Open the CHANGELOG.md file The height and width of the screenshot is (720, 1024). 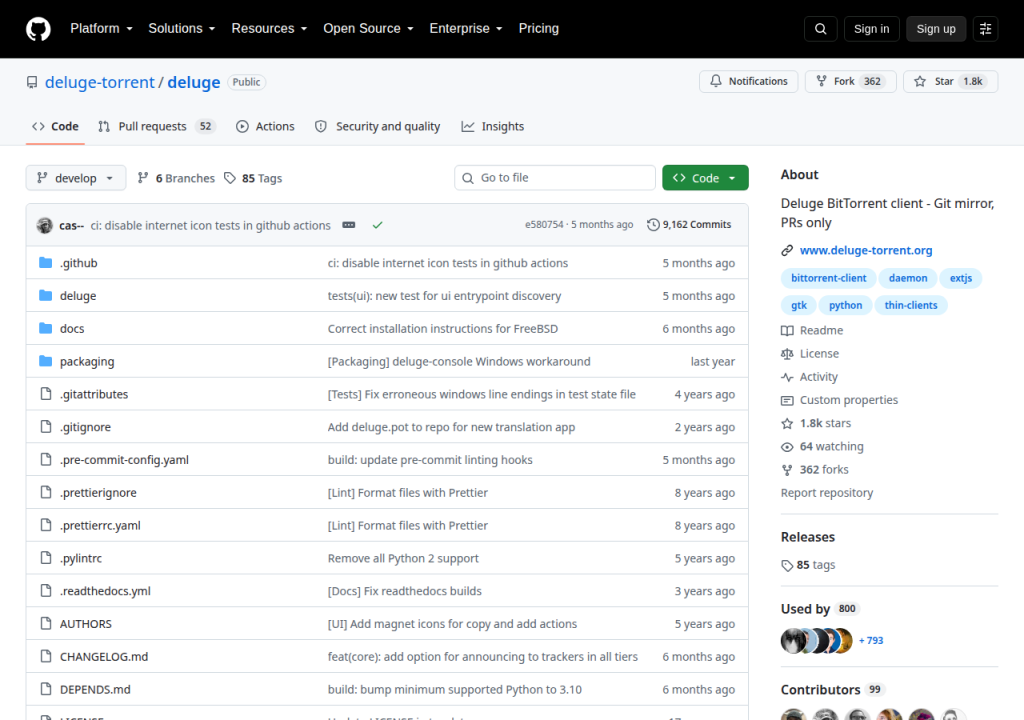tap(104, 657)
